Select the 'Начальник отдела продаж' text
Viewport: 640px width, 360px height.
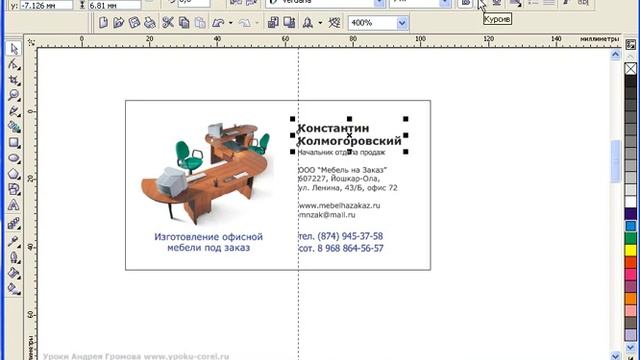click(341, 152)
